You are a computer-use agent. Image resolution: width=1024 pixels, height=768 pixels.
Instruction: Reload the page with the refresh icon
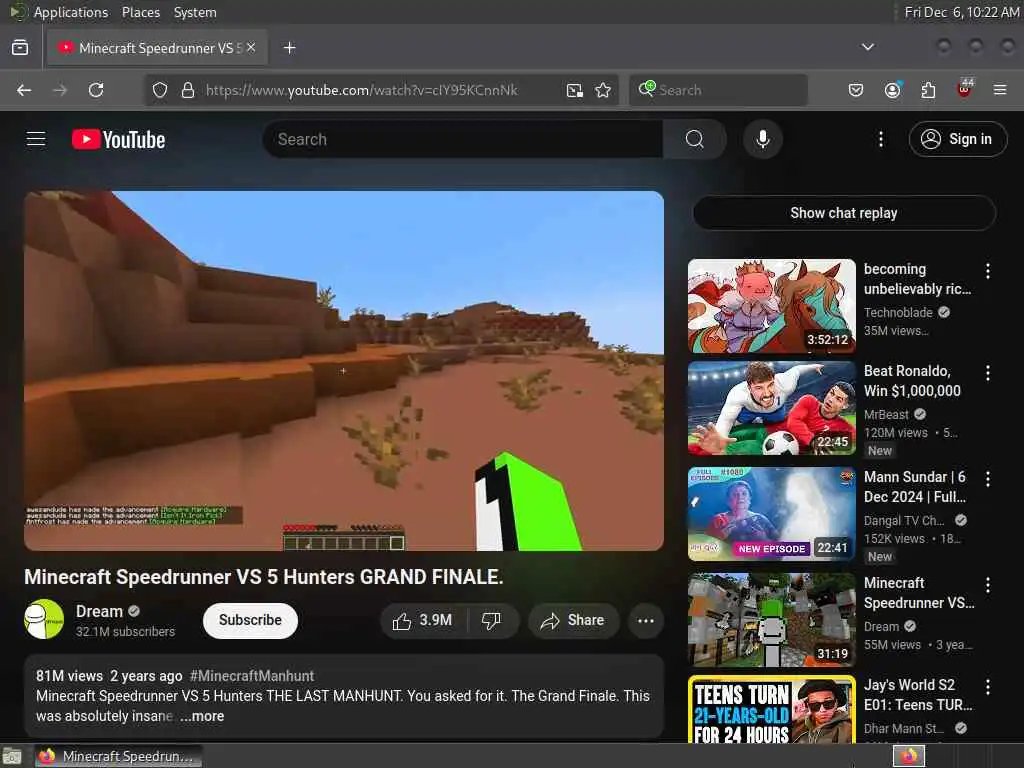click(x=96, y=90)
